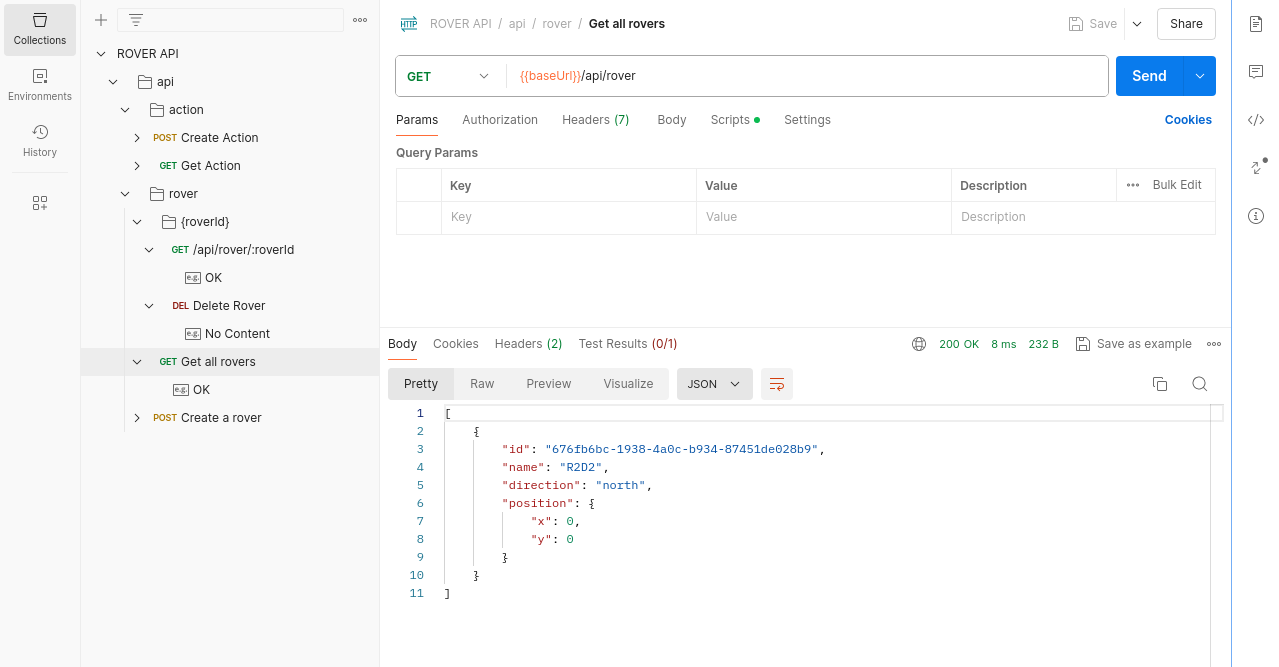Open the request info icon in right sidebar
Viewport: 1279px width, 667px height.
click(x=1256, y=216)
